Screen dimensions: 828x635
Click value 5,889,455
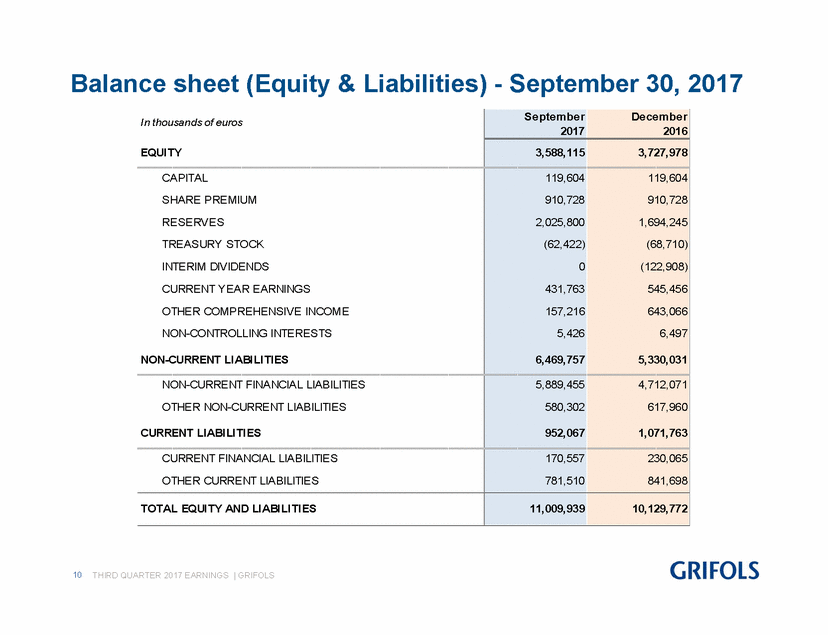[560, 385]
